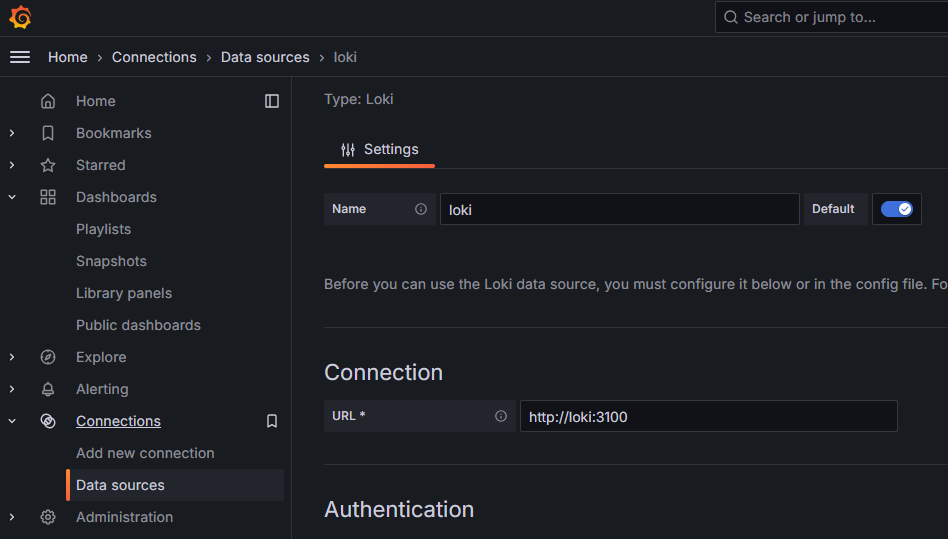Click the Search or jump to box
This screenshot has height=539, width=948.
(831, 17)
